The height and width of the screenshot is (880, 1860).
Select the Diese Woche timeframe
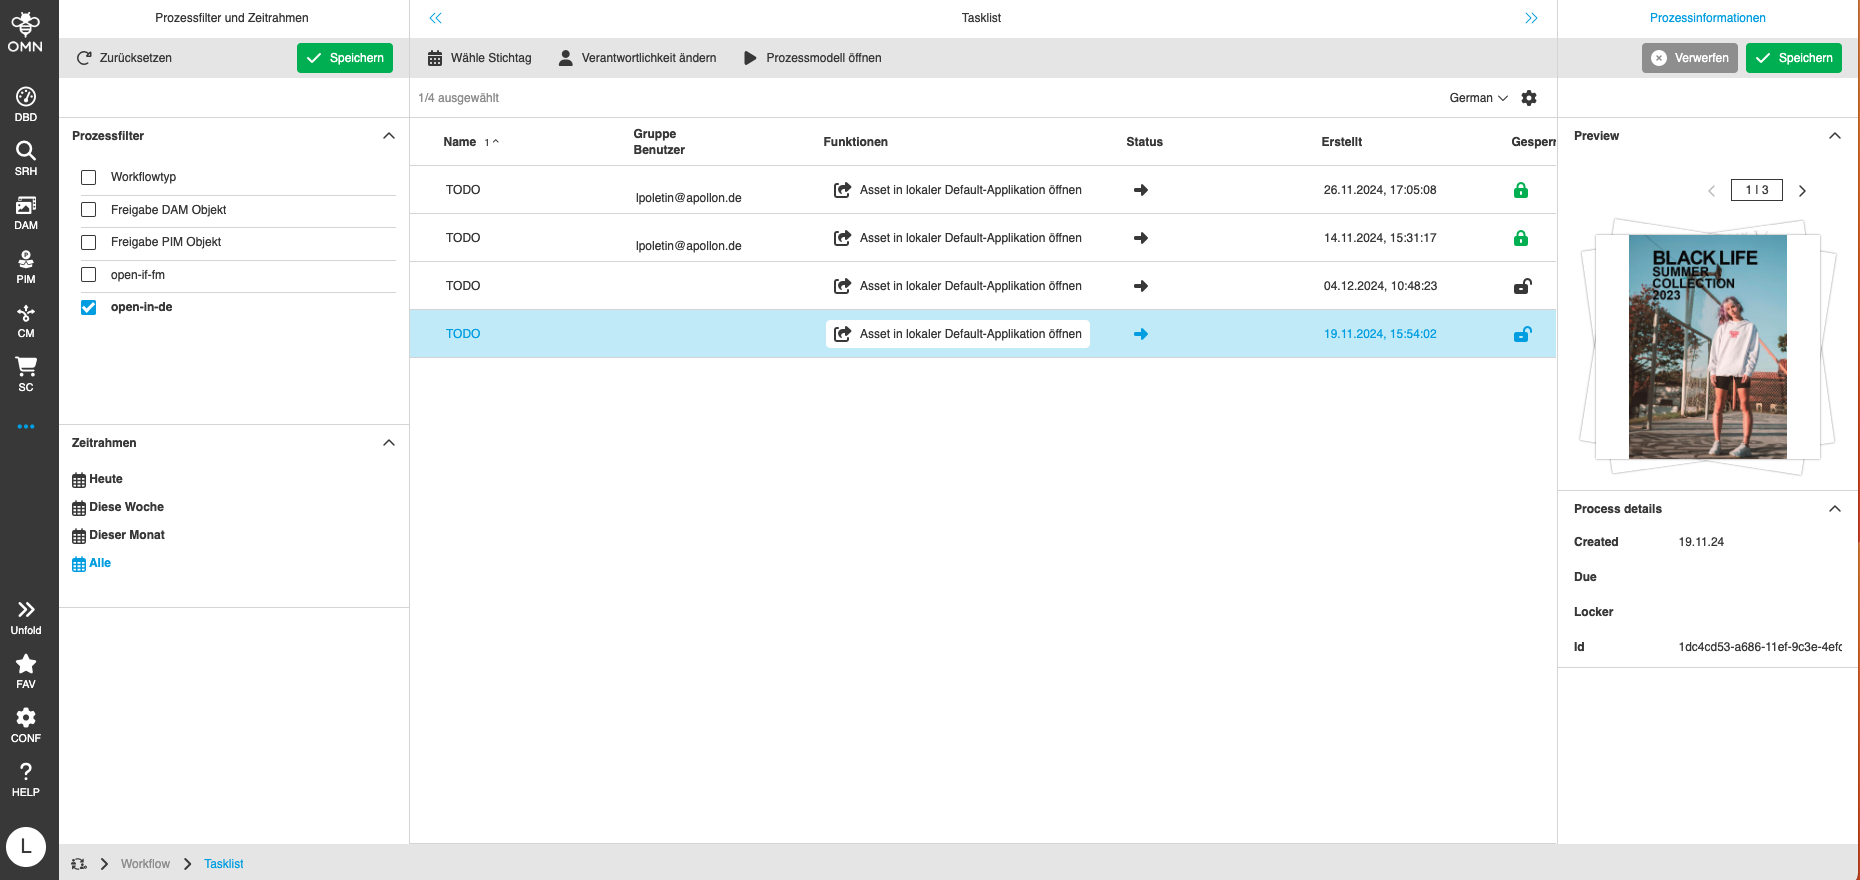(118, 507)
